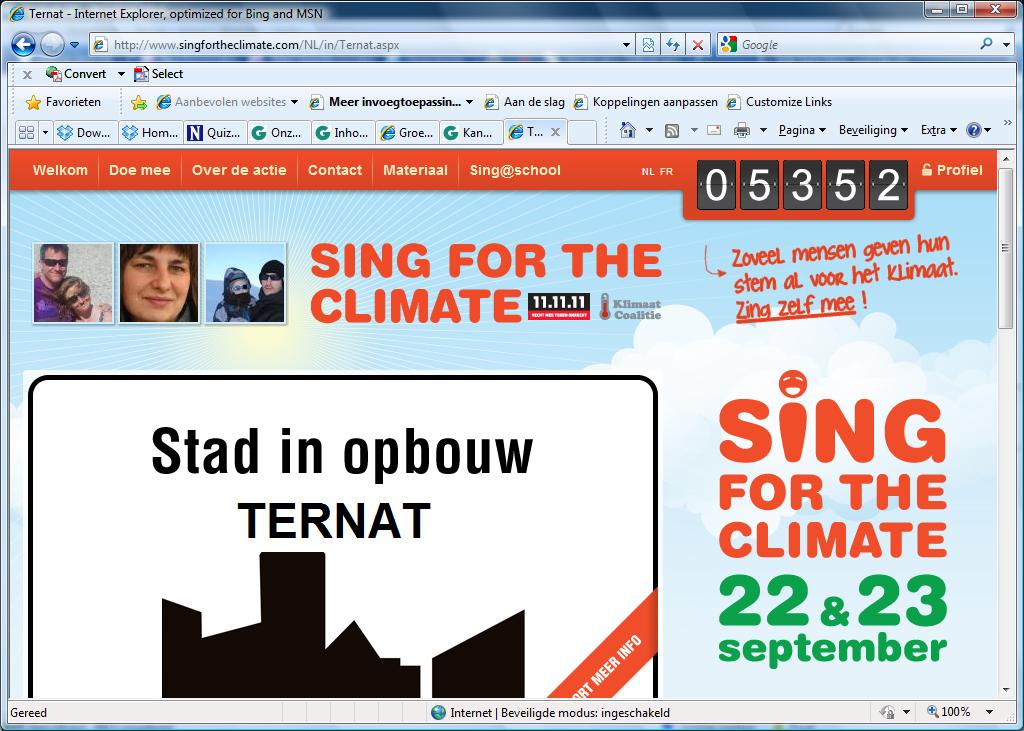Open the Doe mee page
The height and width of the screenshot is (731, 1024).
click(x=140, y=171)
